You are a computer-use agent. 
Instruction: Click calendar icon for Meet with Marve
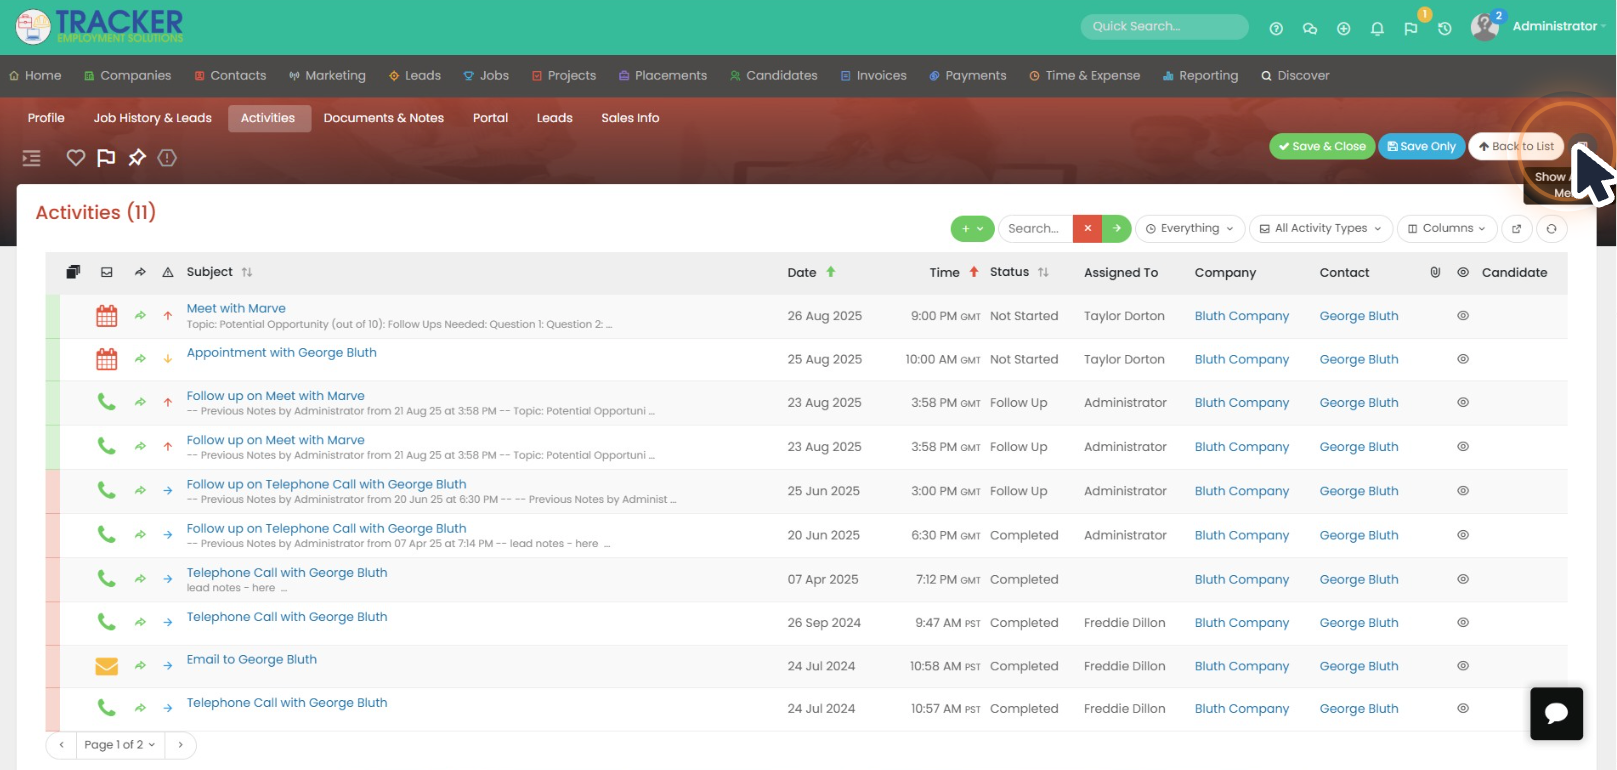click(107, 316)
